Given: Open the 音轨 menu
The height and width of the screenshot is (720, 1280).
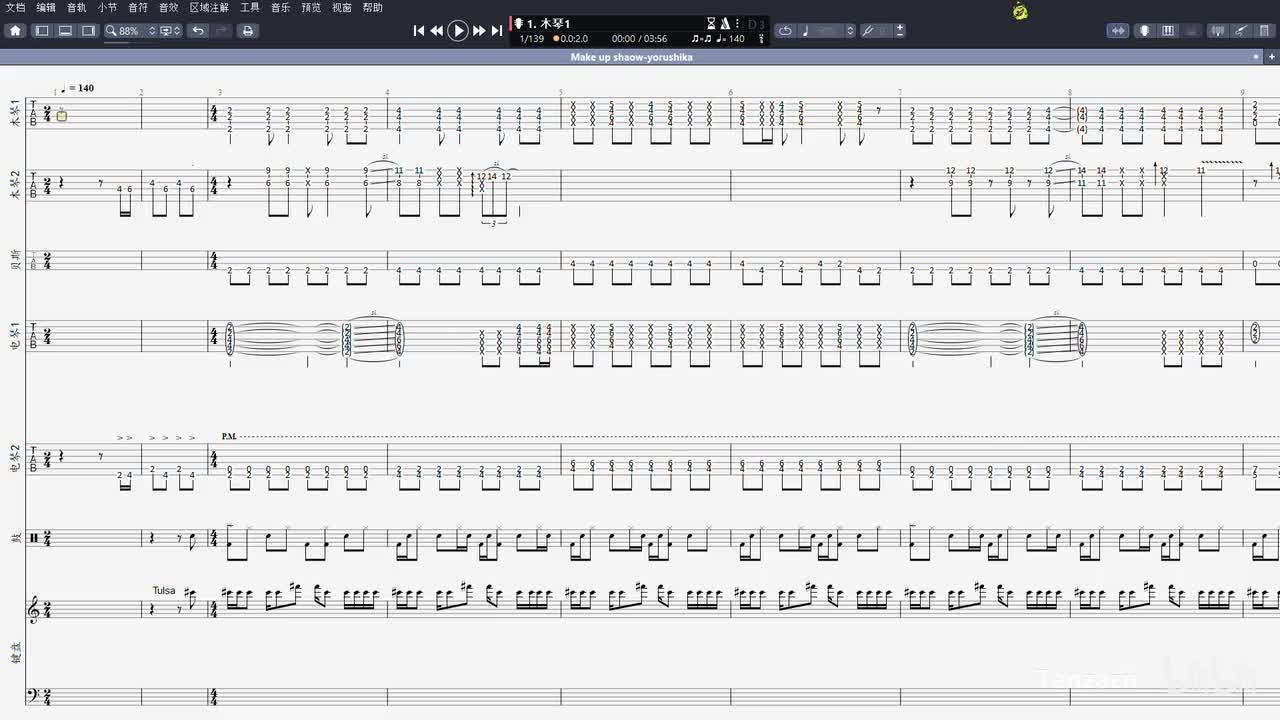Looking at the screenshot, I should [x=77, y=7].
